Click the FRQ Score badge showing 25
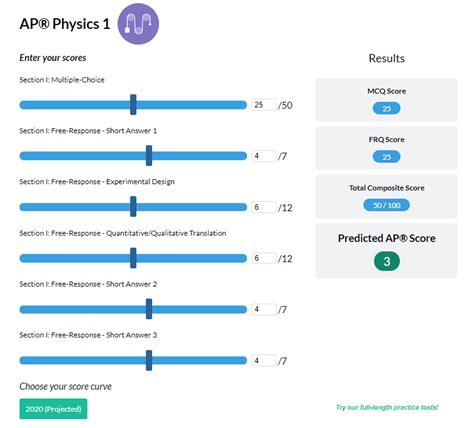Screen dimensions: 474x428 [x=386, y=157]
